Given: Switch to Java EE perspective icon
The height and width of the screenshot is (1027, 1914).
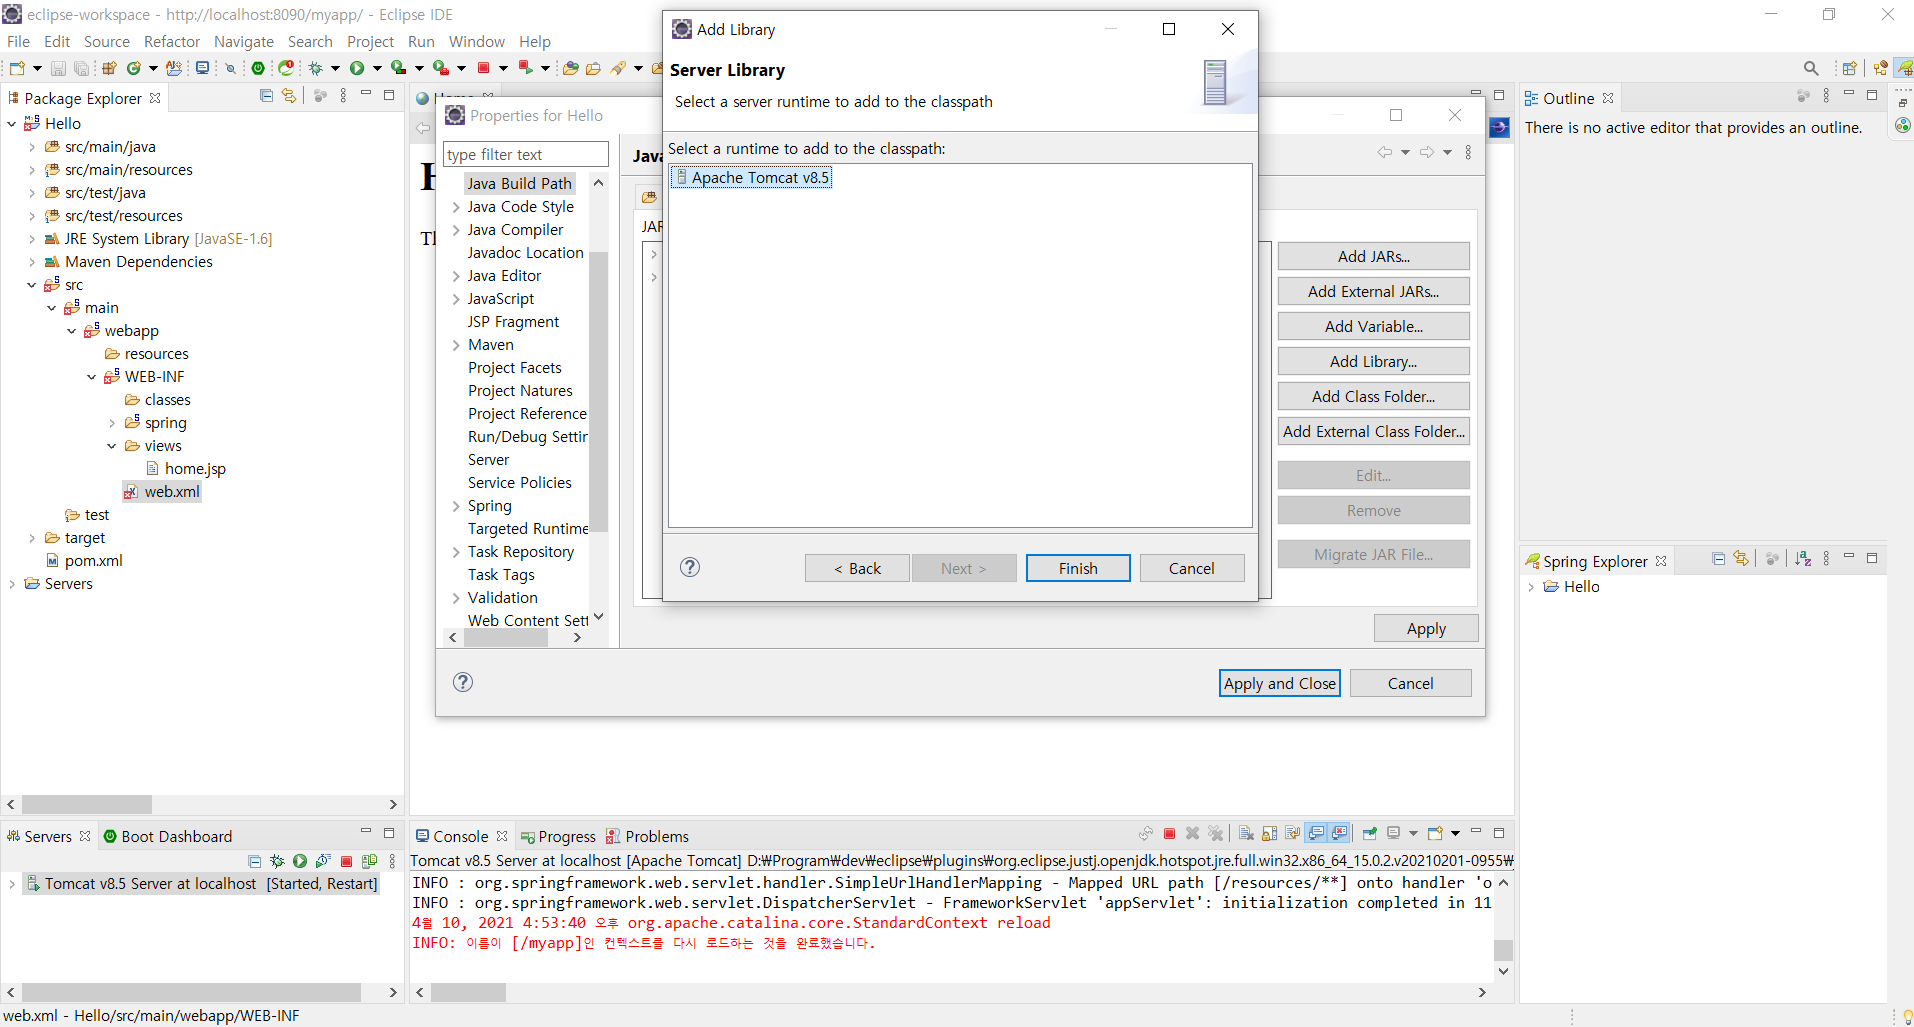Looking at the screenshot, I should point(1881,68).
